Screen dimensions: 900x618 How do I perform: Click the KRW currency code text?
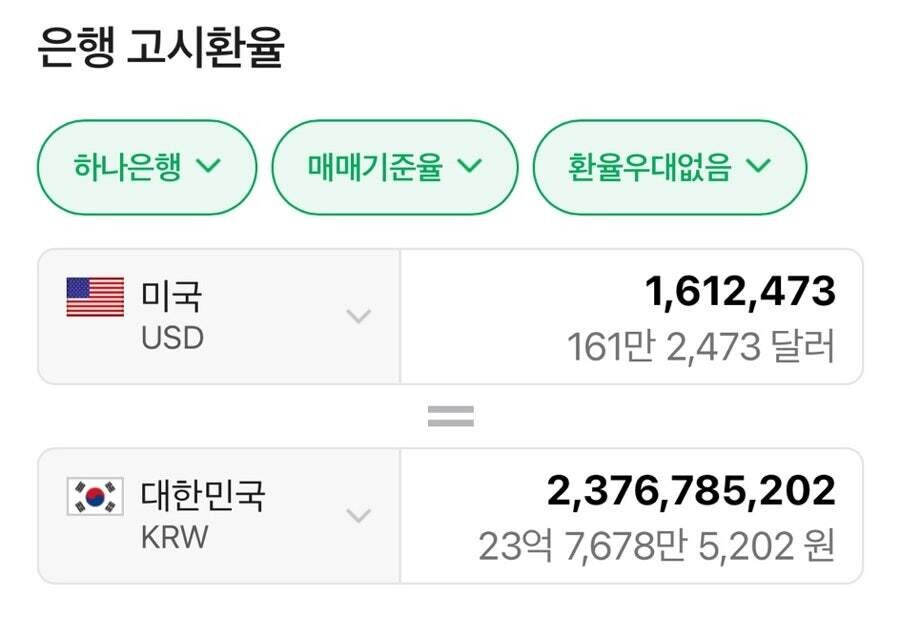pos(175,537)
